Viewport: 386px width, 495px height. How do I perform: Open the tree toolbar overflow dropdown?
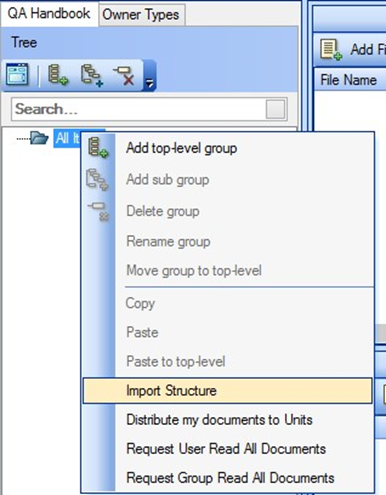point(150,75)
